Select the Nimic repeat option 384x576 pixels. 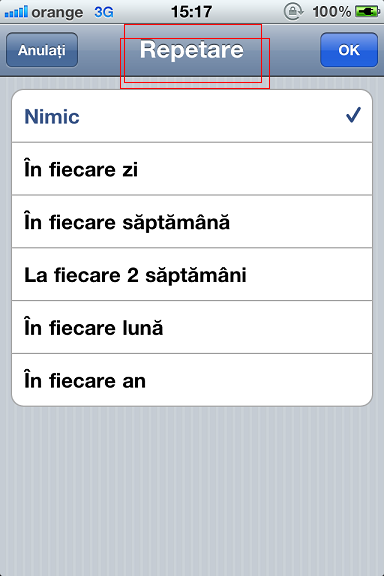pyautogui.click(x=192, y=116)
